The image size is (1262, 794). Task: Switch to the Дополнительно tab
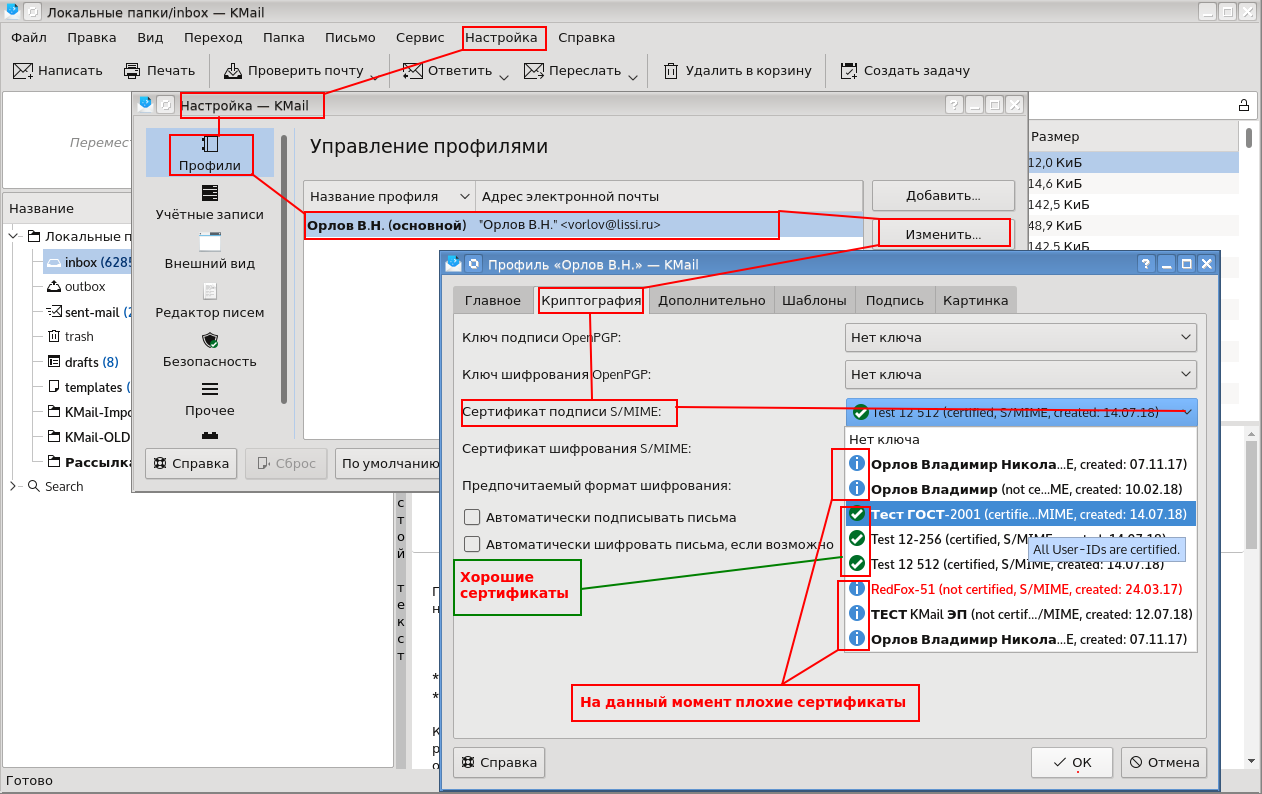(711, 300)
